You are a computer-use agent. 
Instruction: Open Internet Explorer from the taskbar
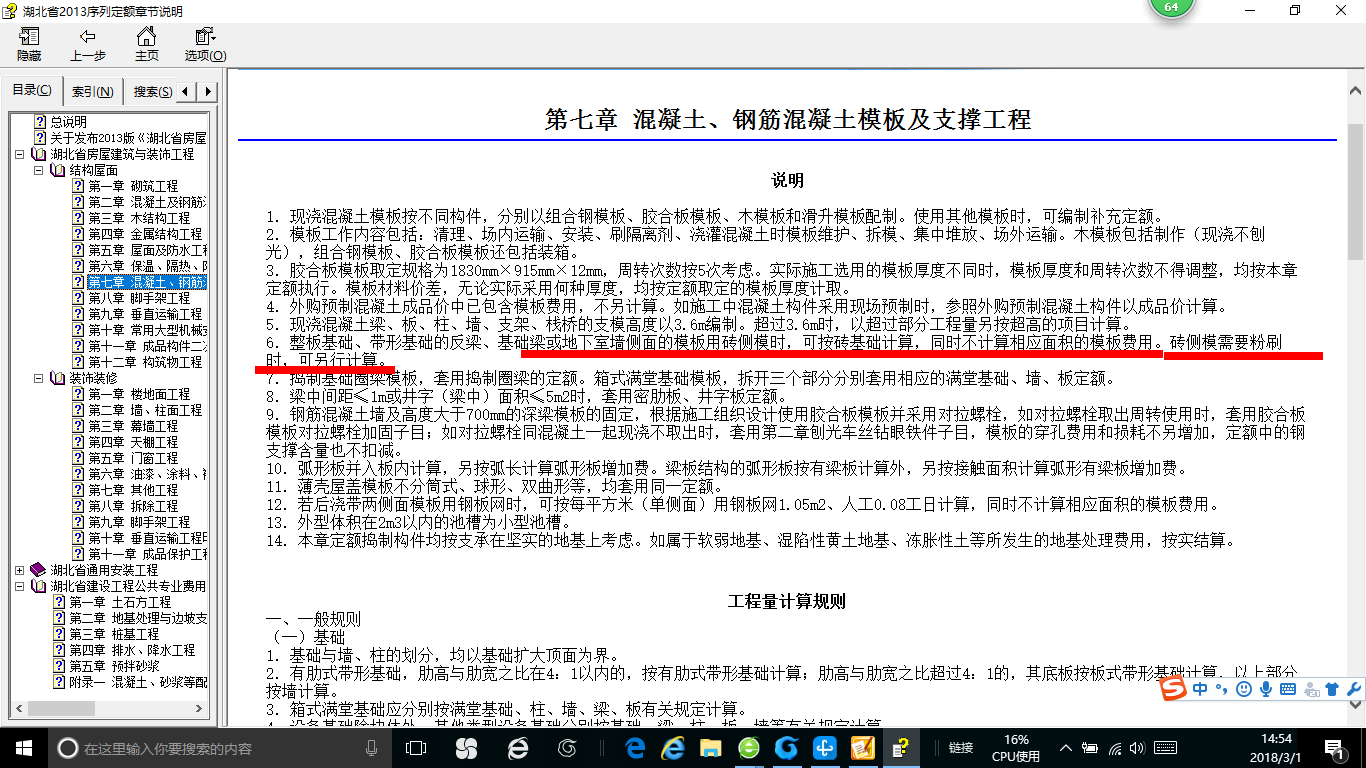click(673, 747)
